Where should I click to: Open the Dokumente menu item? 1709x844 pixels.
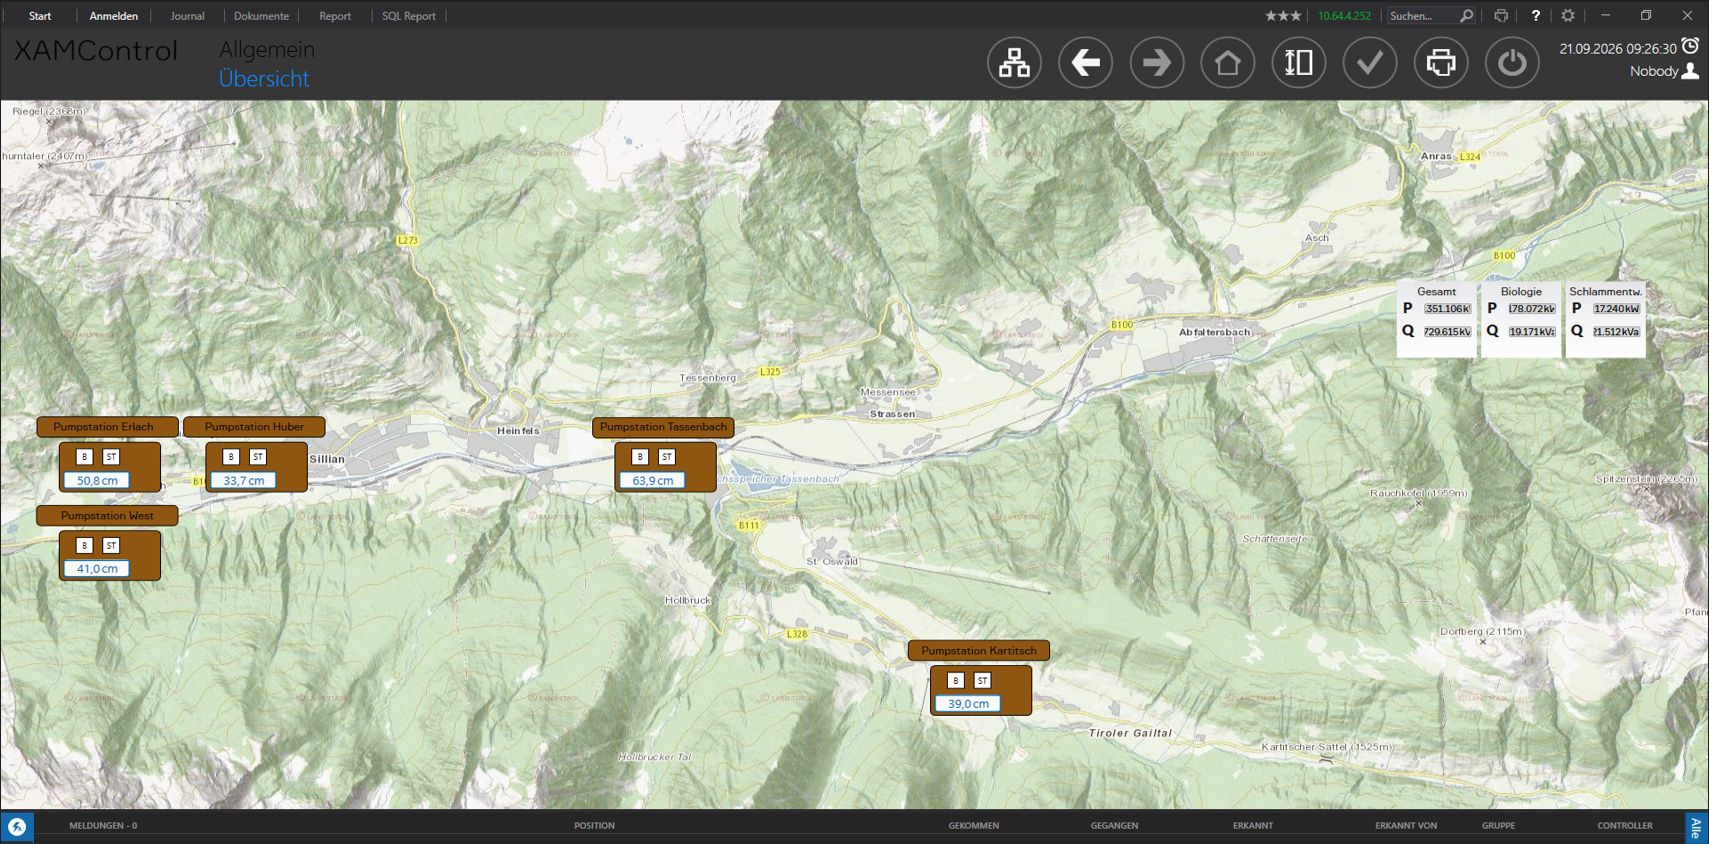click(261, 16)
